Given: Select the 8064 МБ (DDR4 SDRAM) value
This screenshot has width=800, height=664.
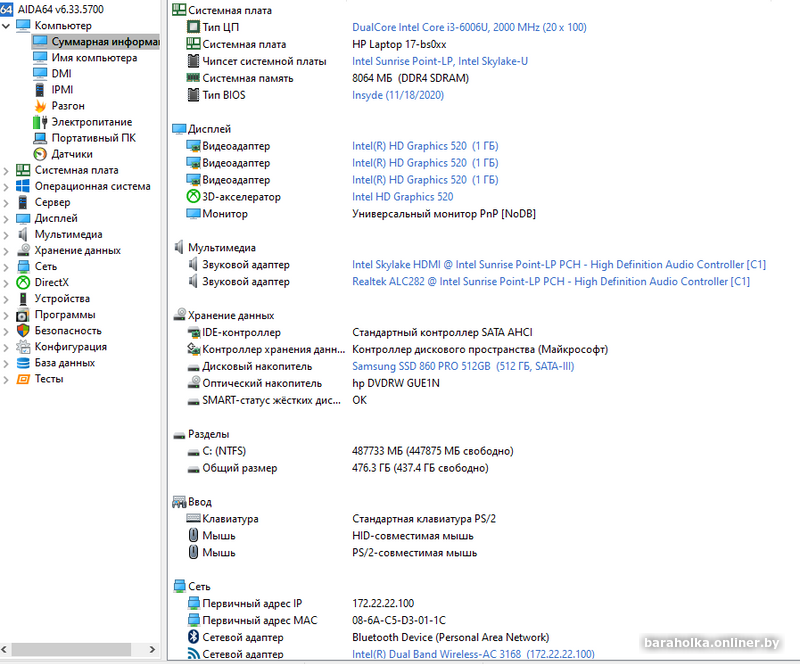Looking at the screenshot, I should [410, 79].
